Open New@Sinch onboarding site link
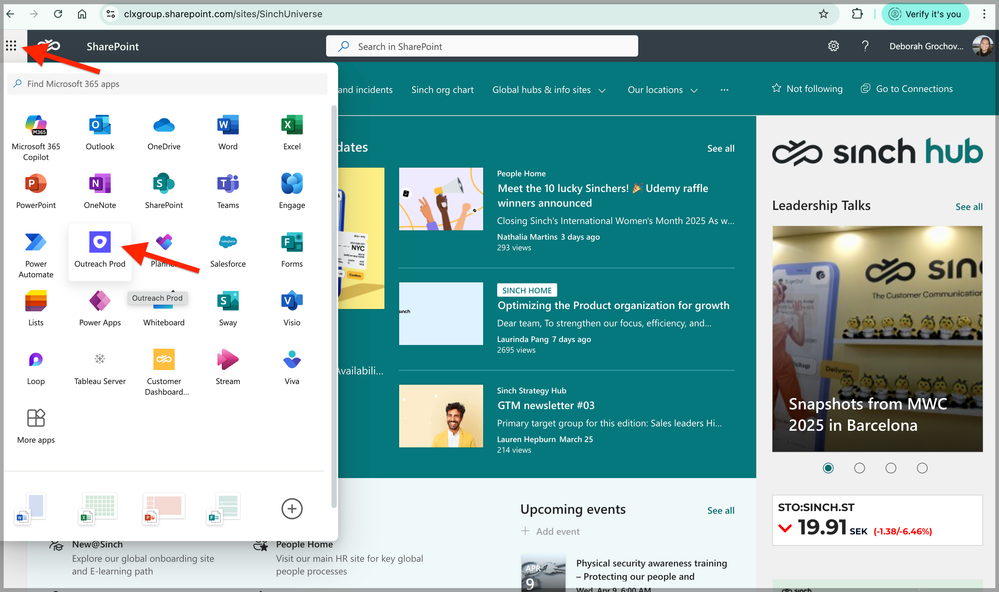Image resolution: width=999 pixels, height=592 pixels. 97,544
